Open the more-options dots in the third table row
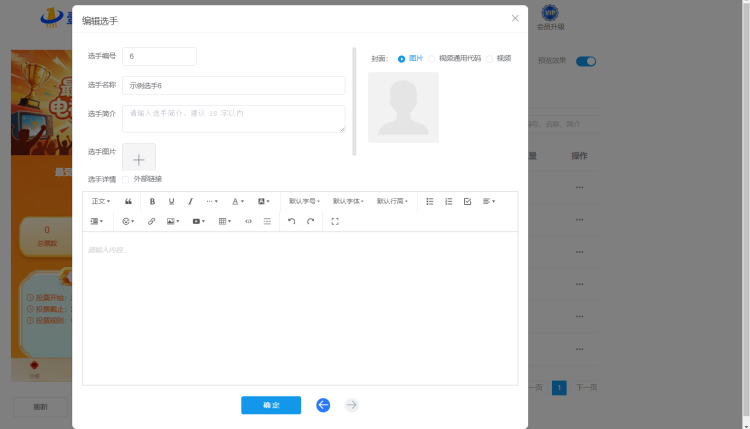Screen dimensions: 750x429 [579, 252]
